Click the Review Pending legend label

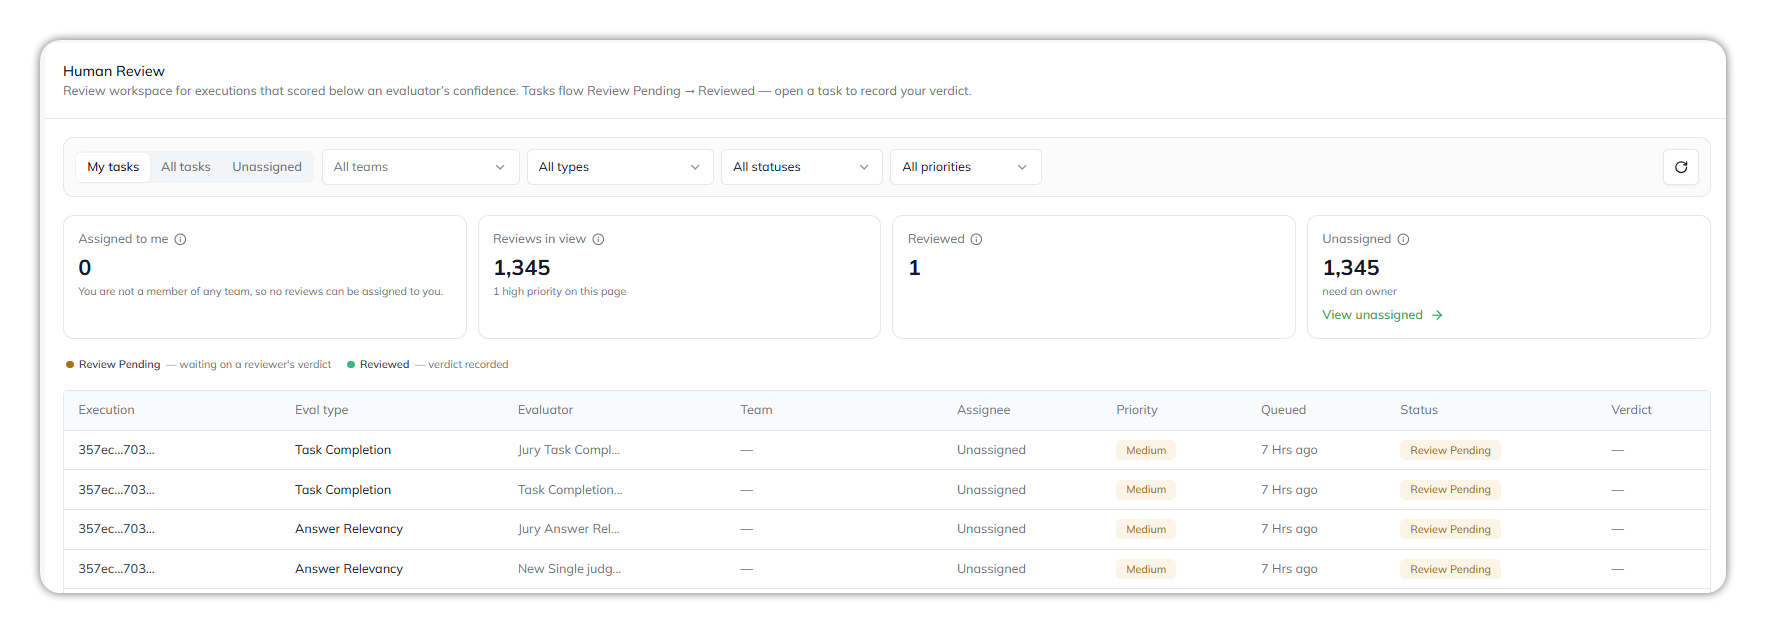click(119, 365)
